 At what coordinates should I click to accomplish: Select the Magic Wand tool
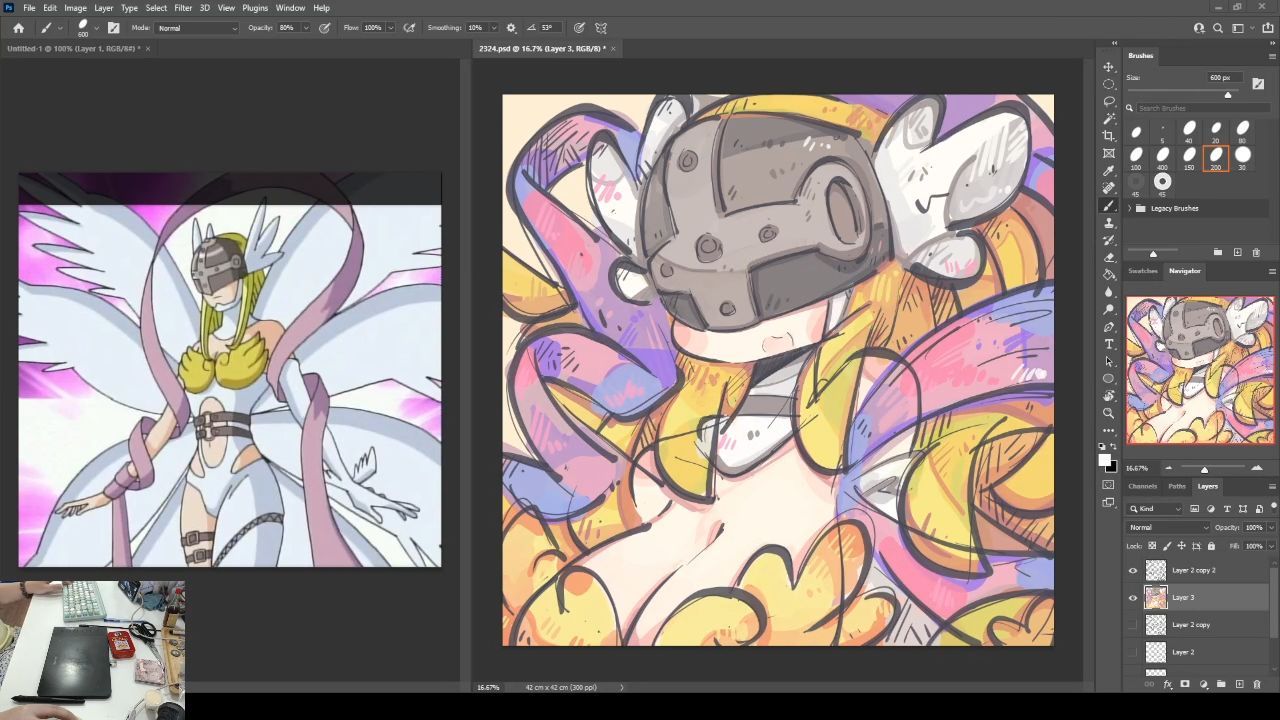(1108, 119)
